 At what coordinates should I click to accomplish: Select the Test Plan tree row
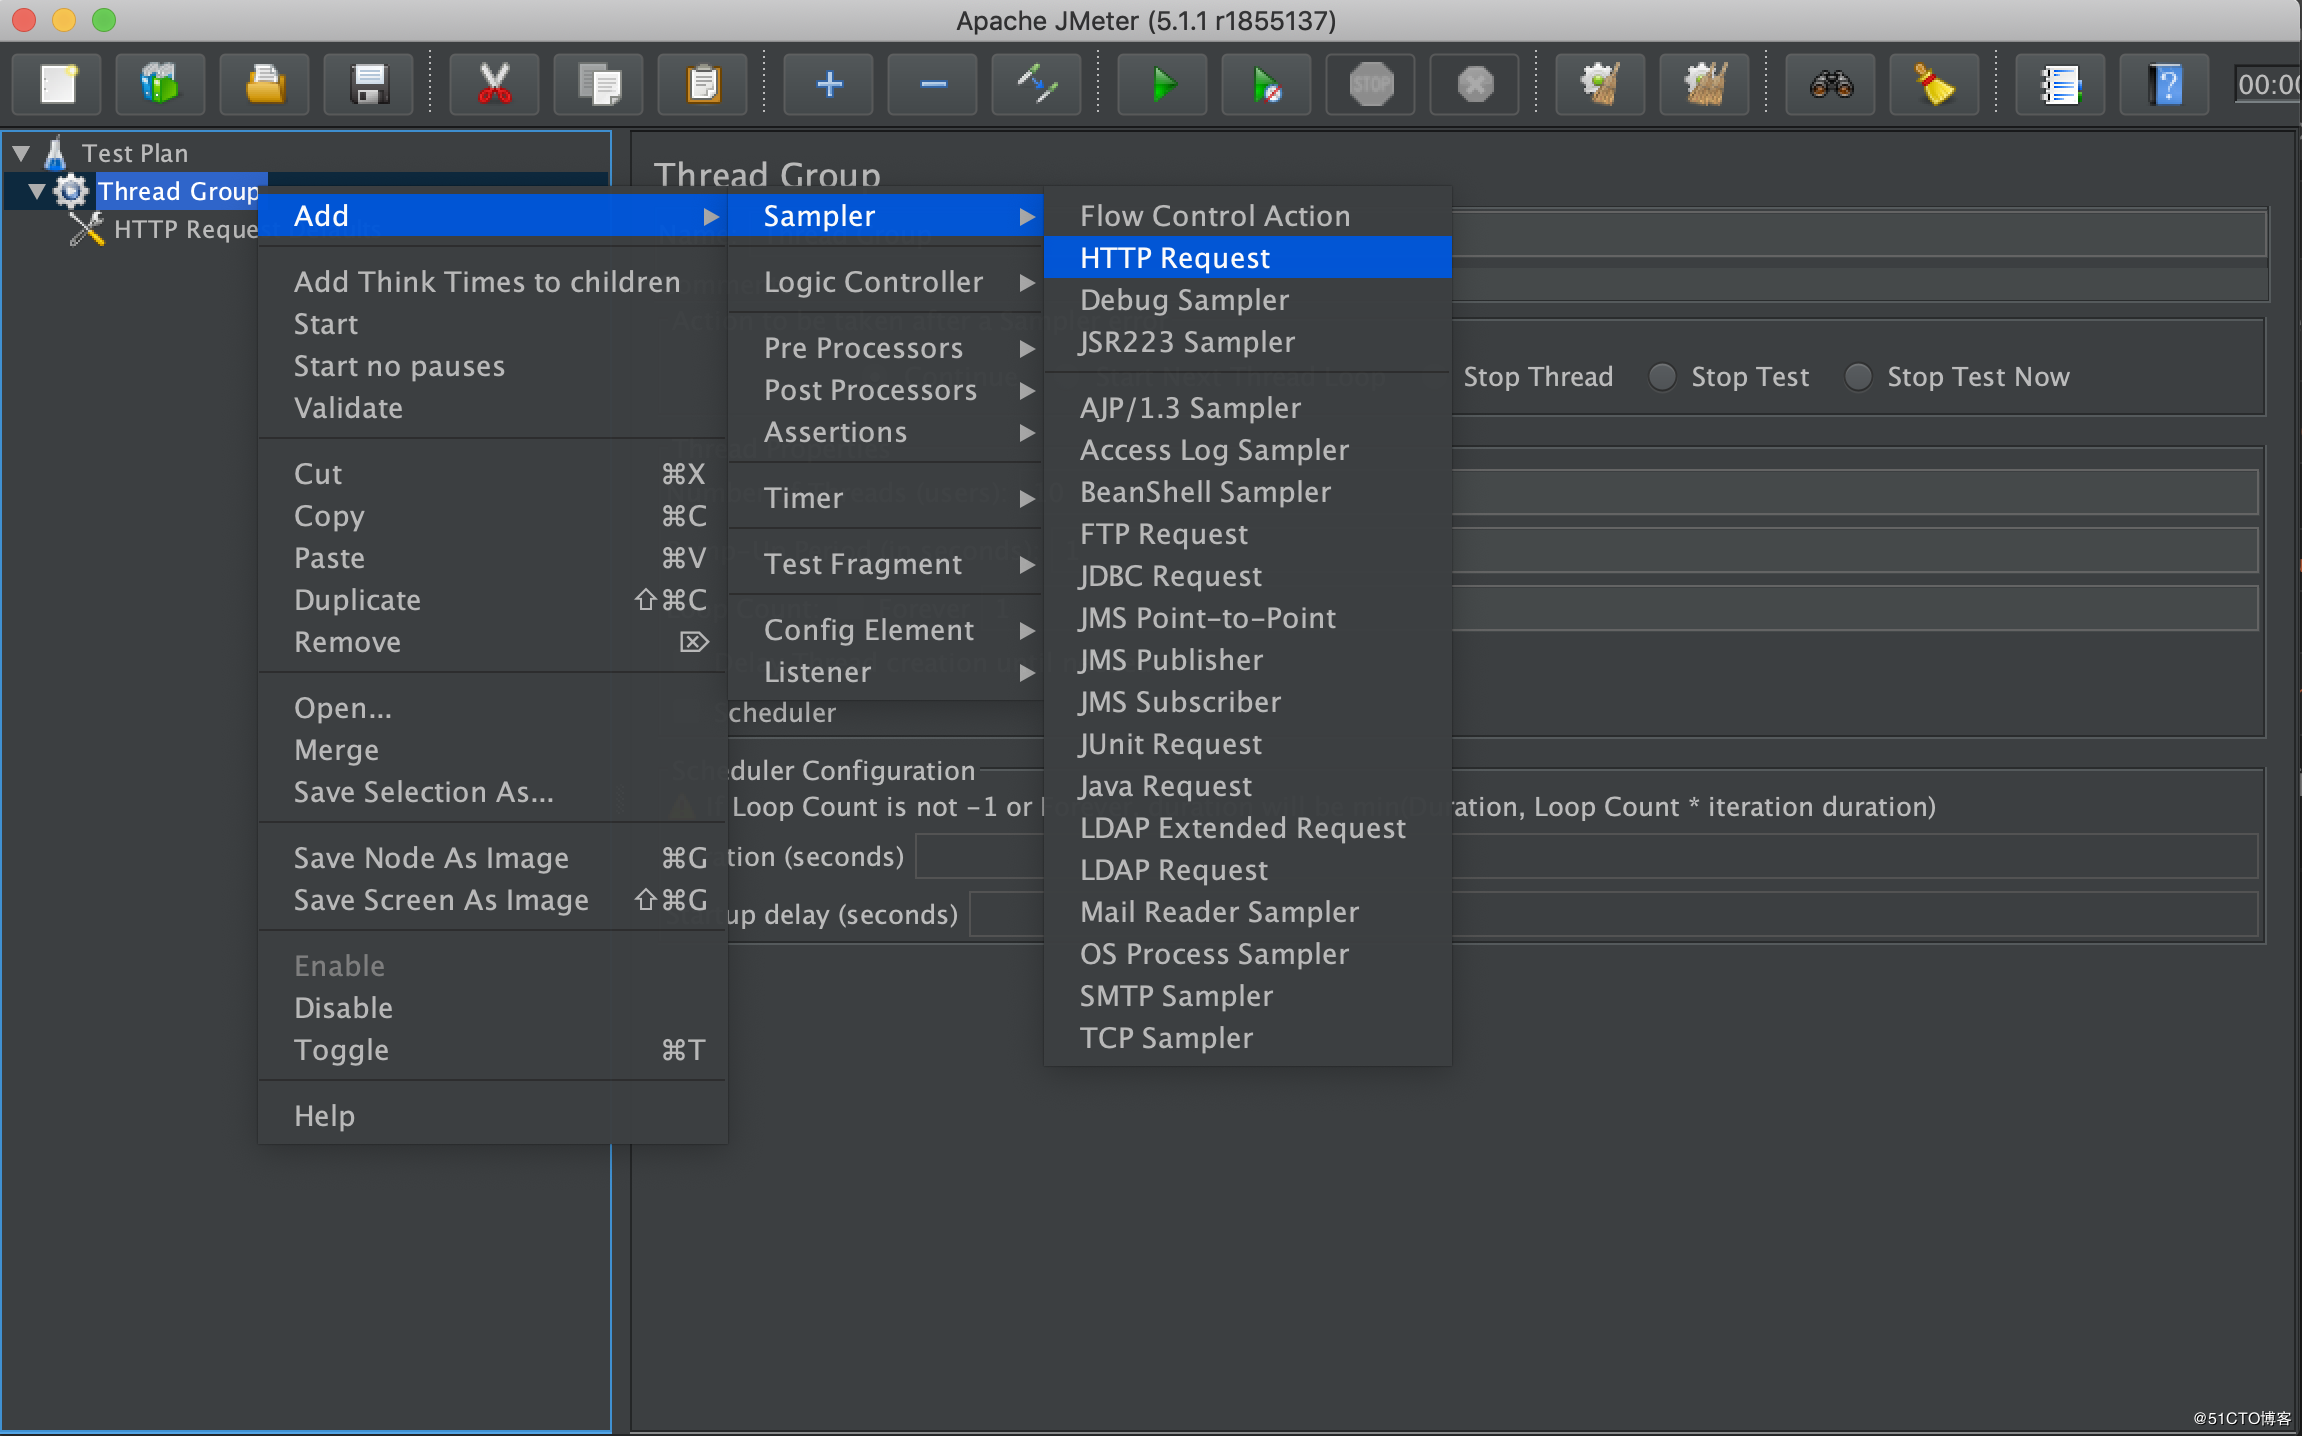135,153
